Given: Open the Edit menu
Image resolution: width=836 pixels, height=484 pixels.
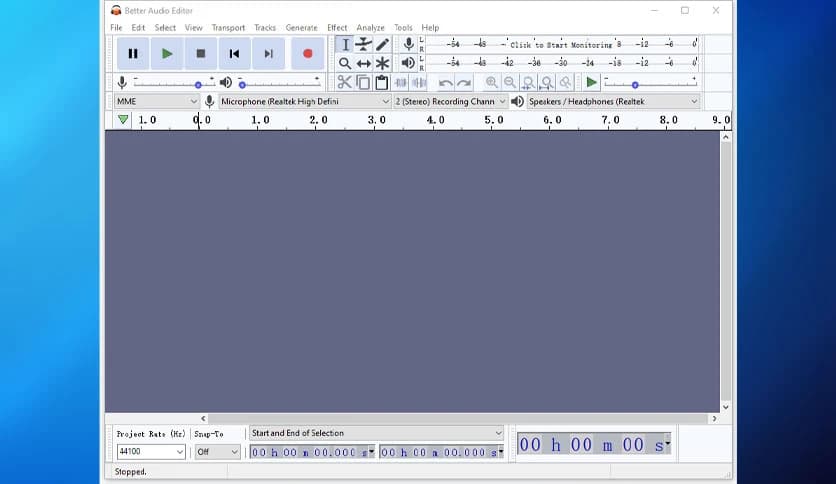Looking at the screenshot, I should 138,27.
